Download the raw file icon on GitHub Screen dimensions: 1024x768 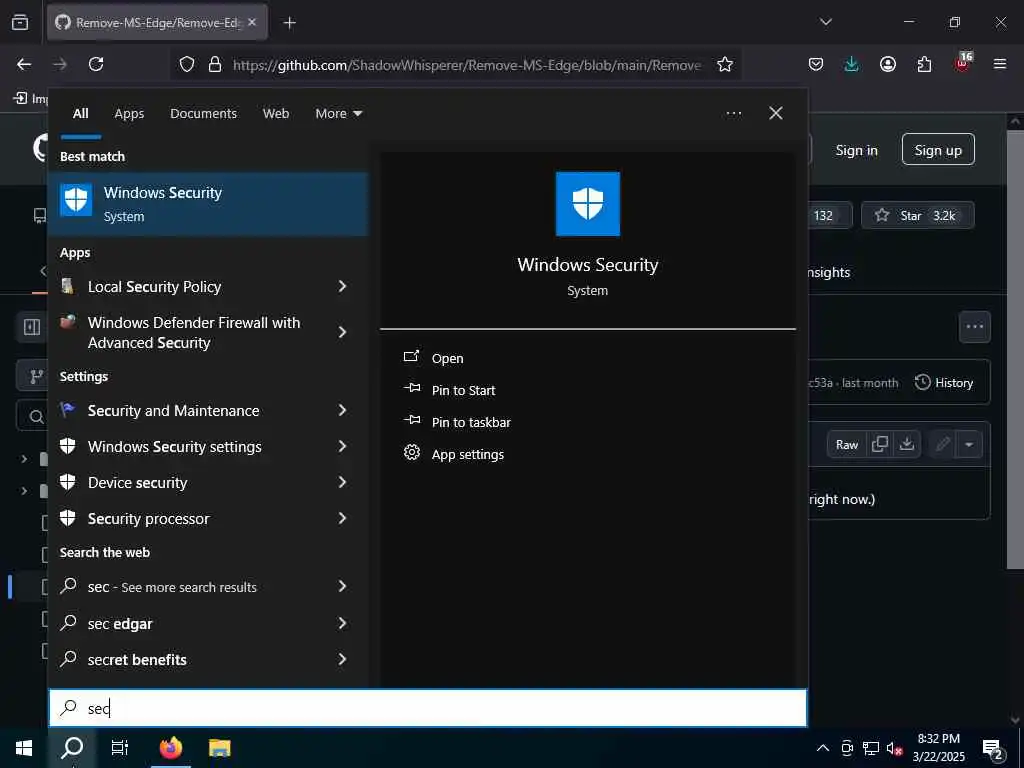point(906,445)
